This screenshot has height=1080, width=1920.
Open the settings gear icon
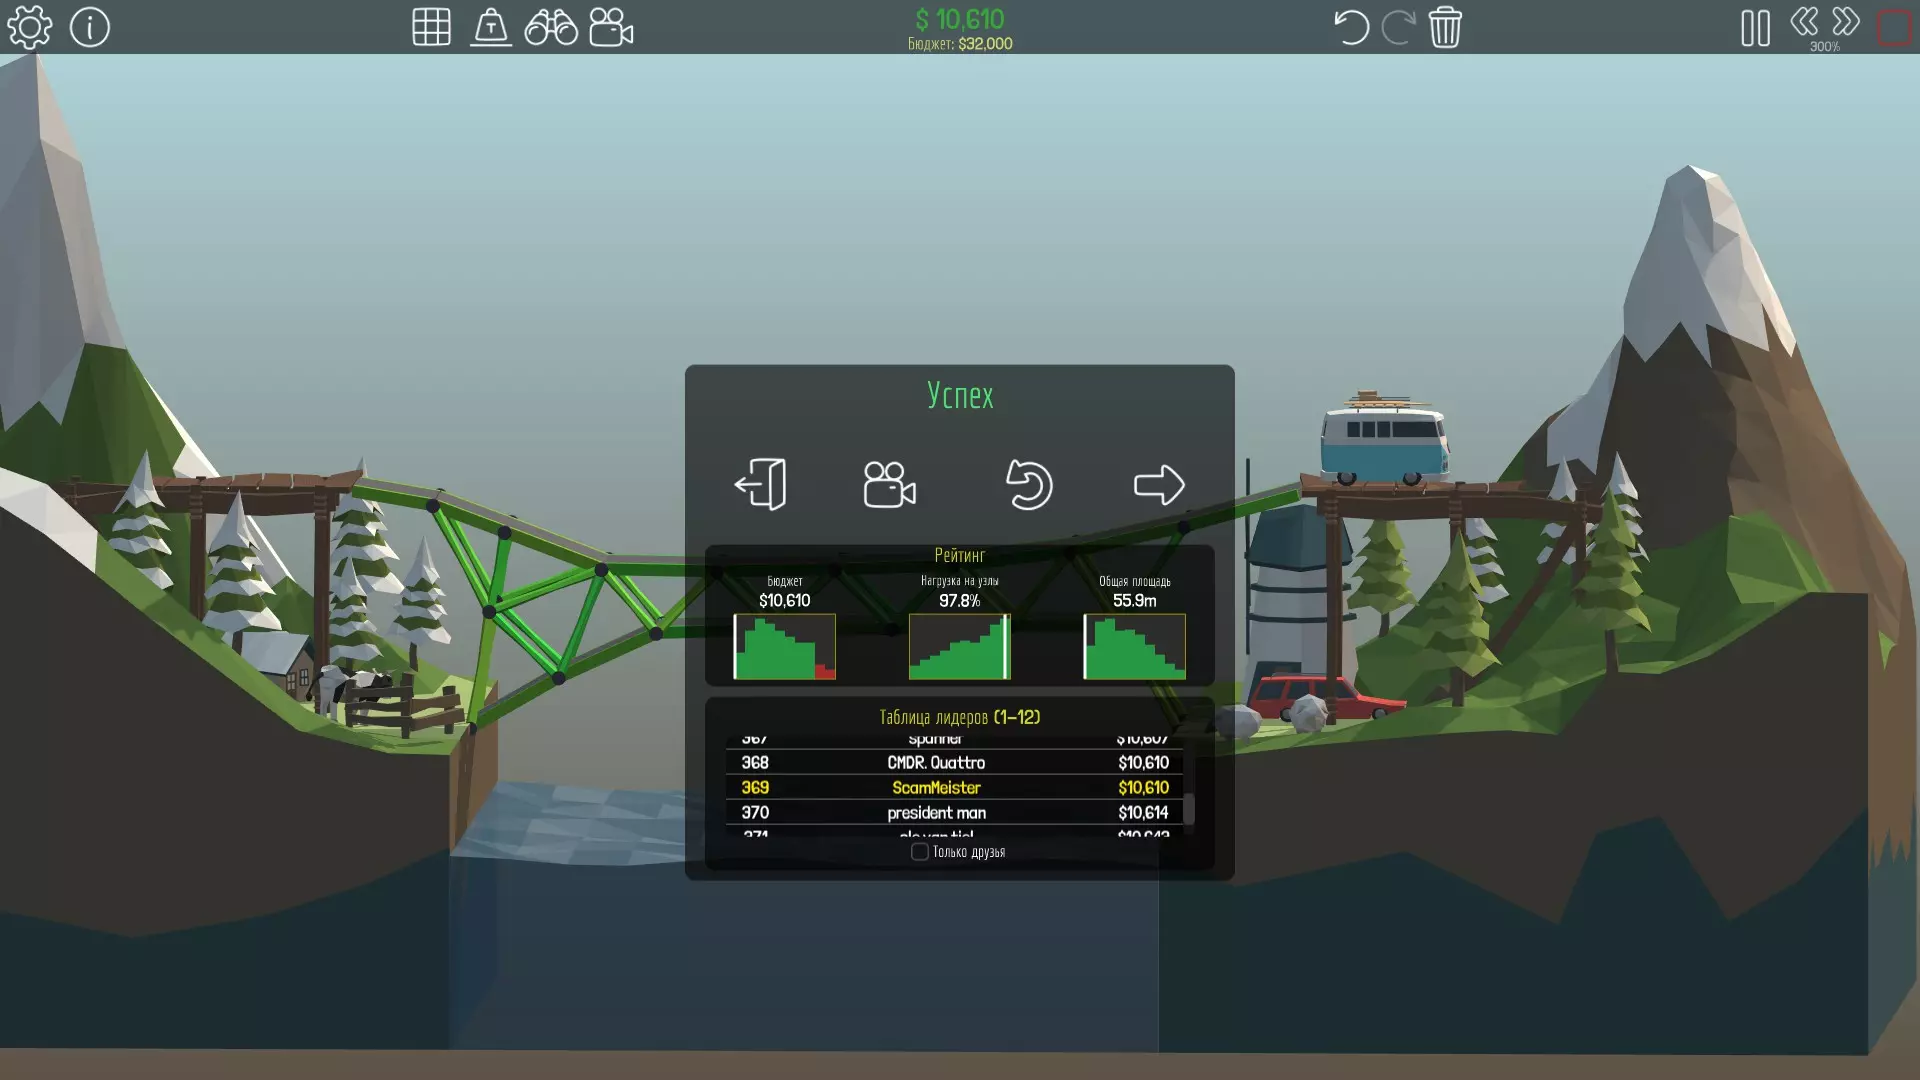click(30, 27)
